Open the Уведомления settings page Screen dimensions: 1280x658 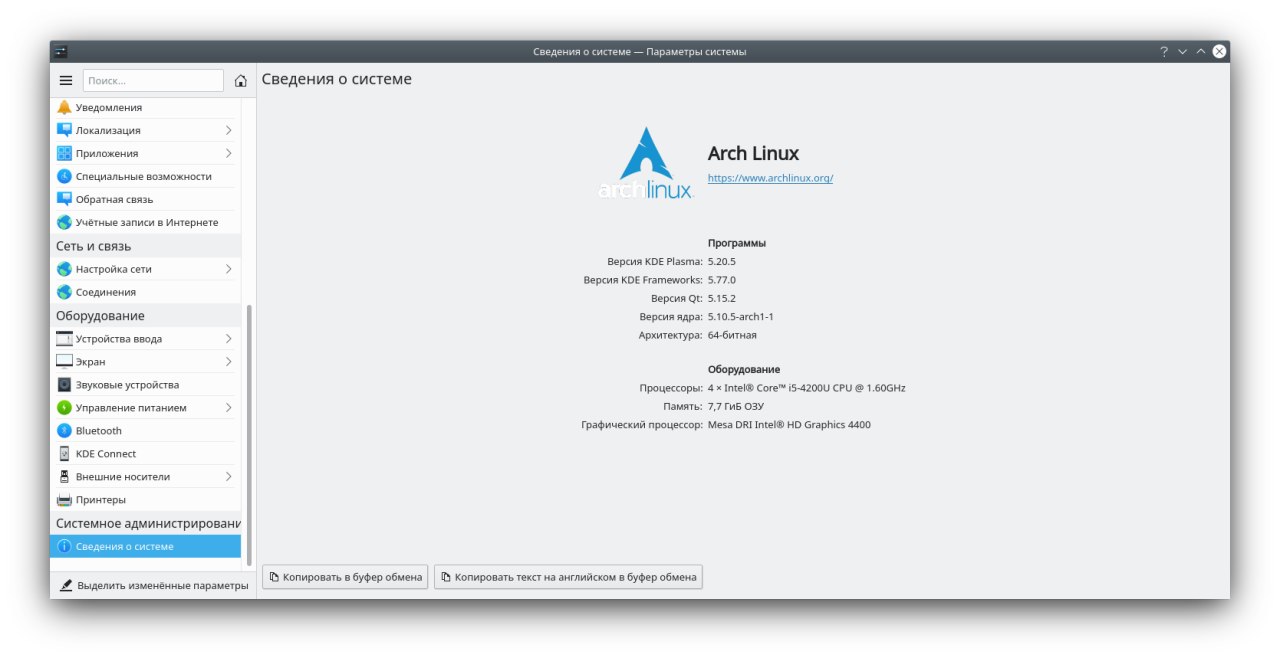coord(145,107)
